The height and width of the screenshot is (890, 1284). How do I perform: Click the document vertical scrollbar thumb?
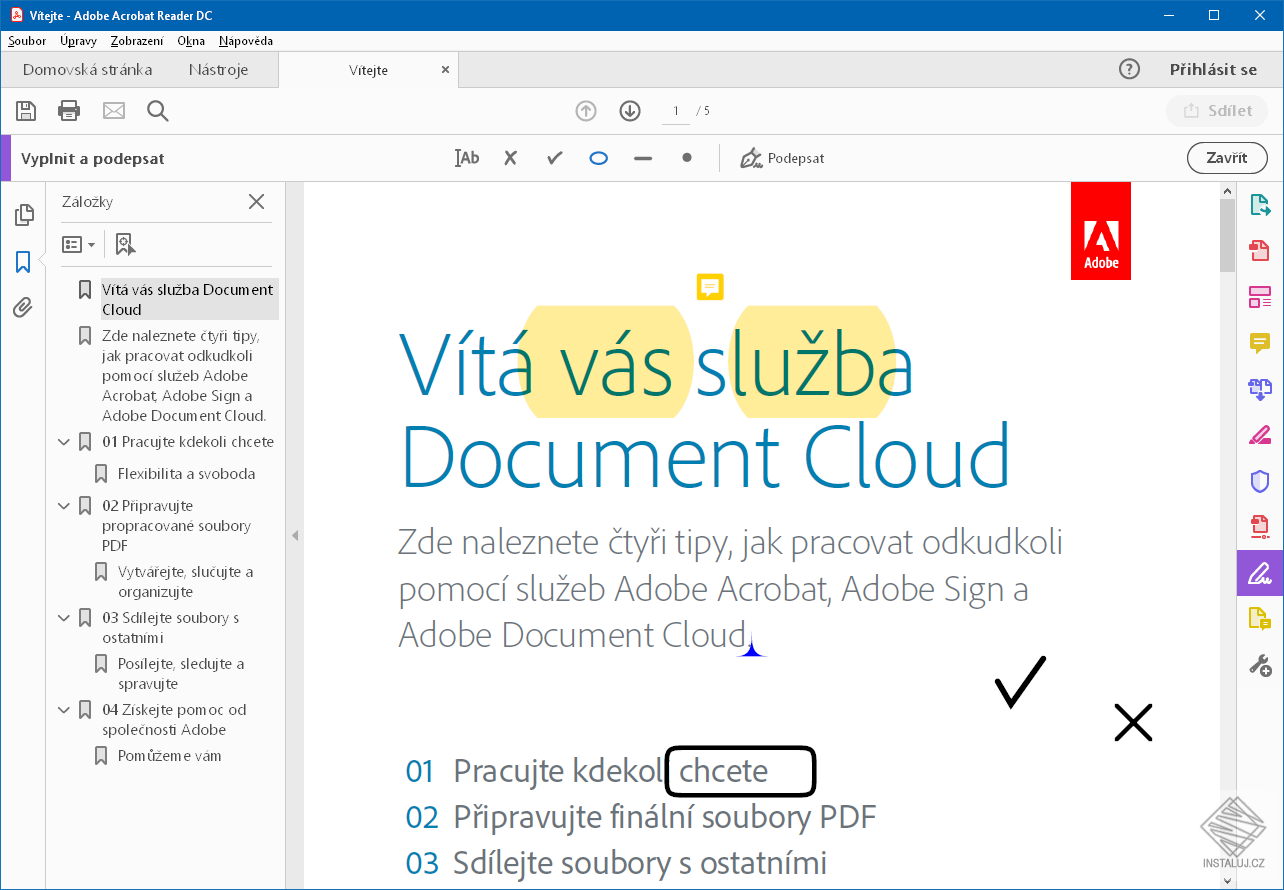(x=1228, y=235)
